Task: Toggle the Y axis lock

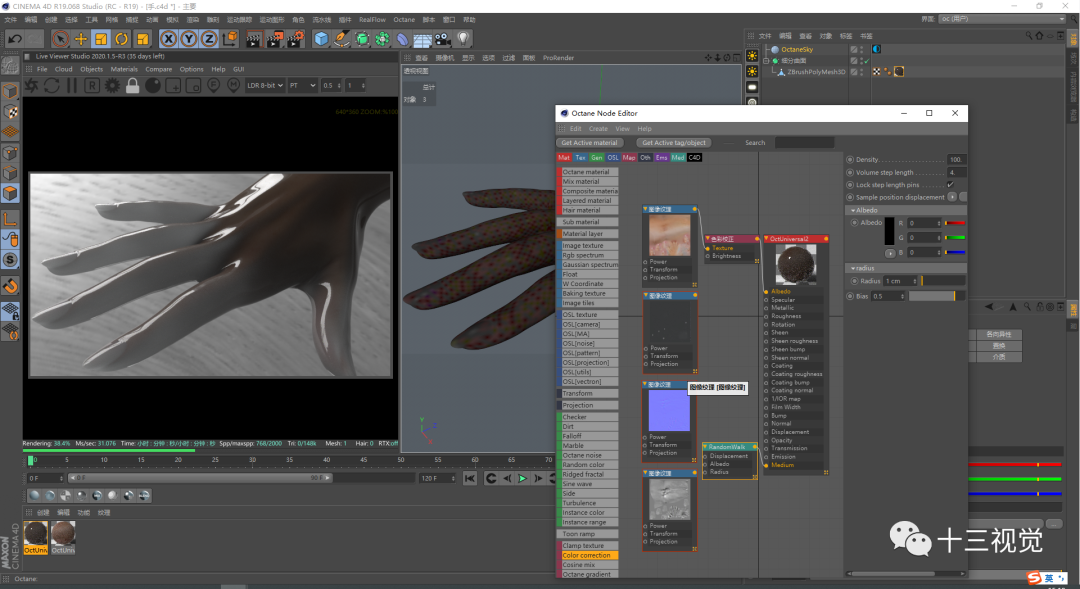Action: [x=188, y=39]
